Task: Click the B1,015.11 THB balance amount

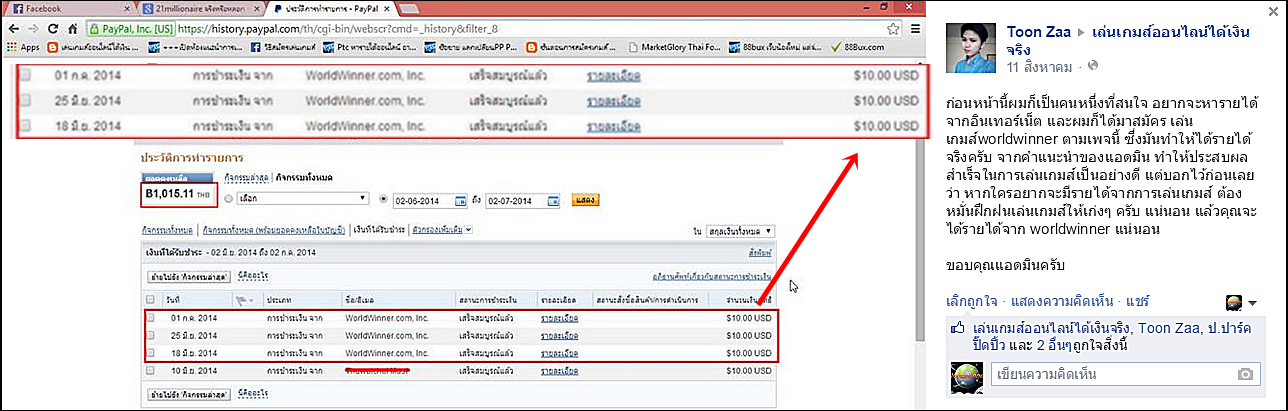Action: tap(177, 193)
